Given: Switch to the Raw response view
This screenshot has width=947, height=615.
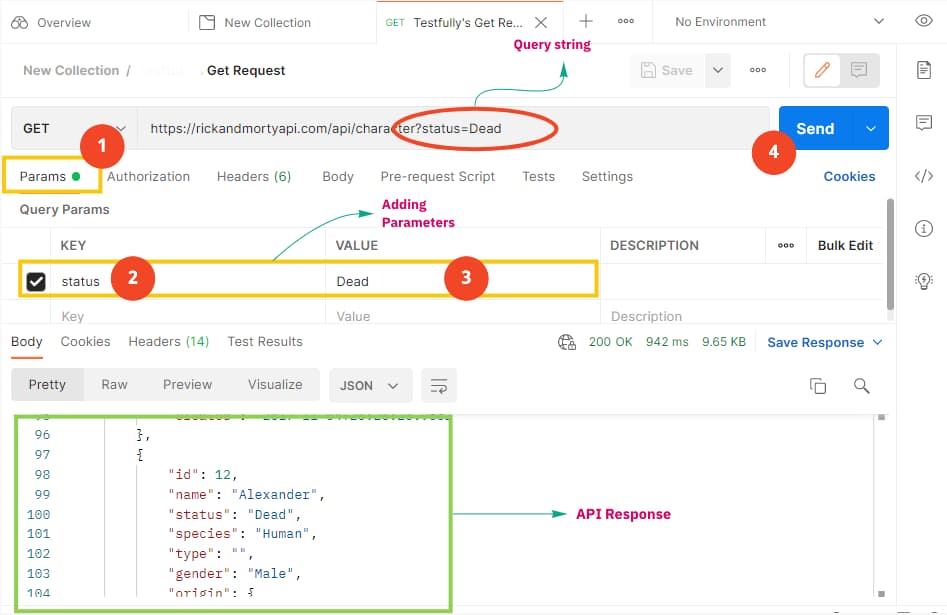Looking at the screenshot, I should [114, 384].
